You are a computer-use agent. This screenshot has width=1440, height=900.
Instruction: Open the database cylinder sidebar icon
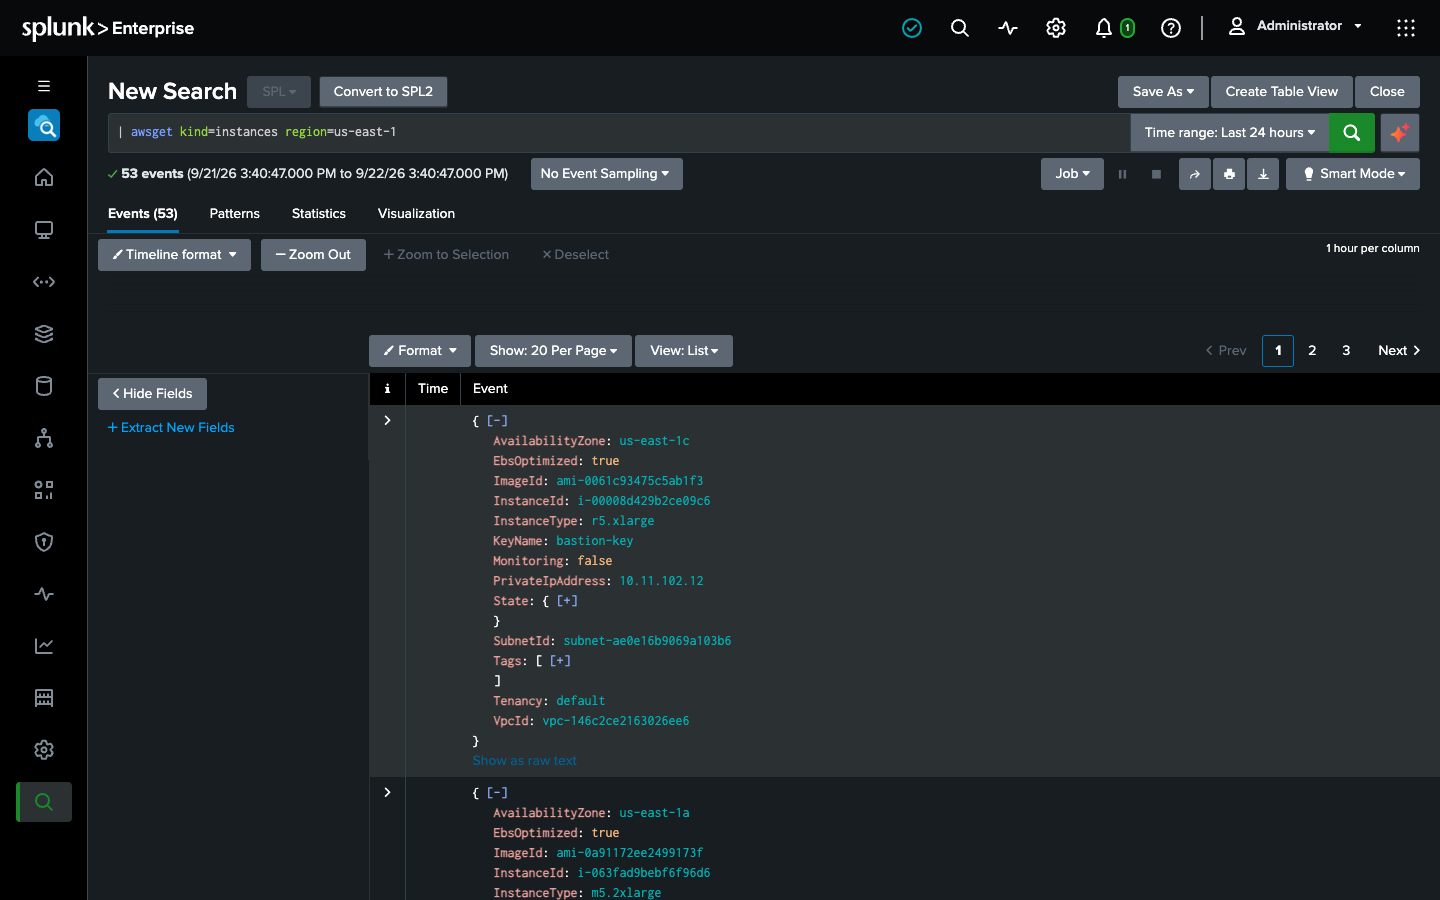(x=44, y=386)
